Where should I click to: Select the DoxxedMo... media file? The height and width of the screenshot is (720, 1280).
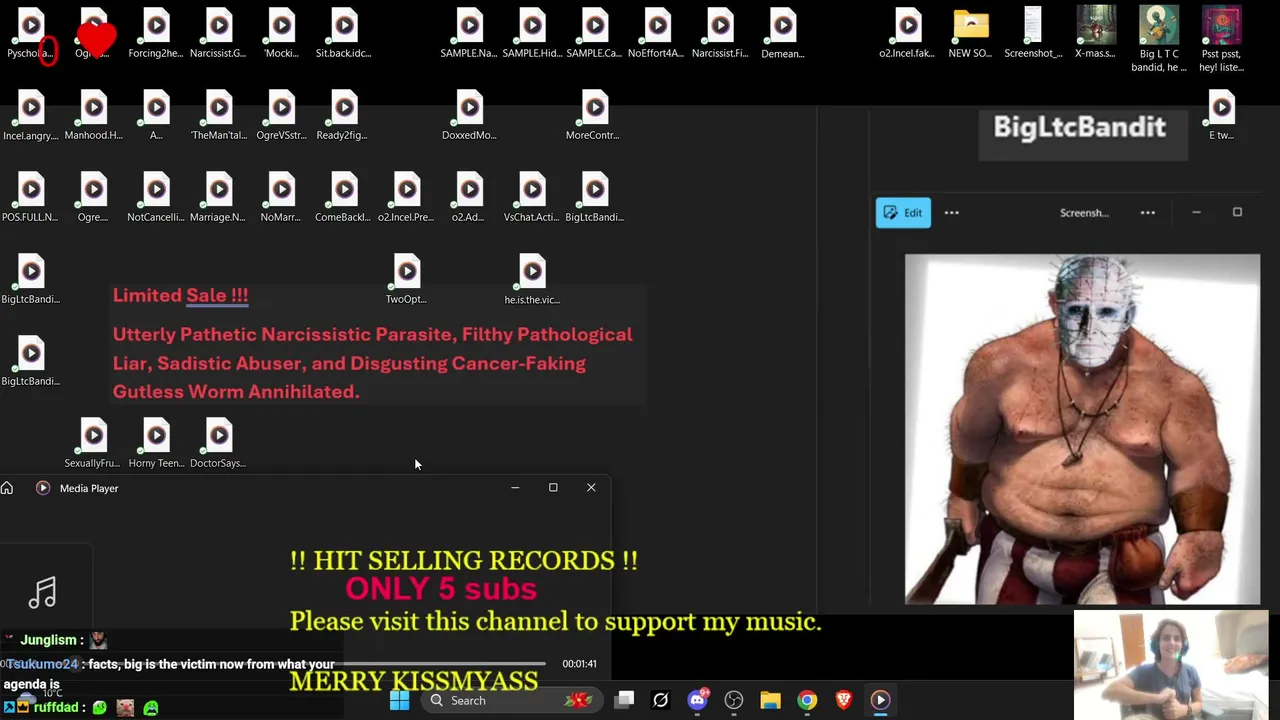click(469, 116)
